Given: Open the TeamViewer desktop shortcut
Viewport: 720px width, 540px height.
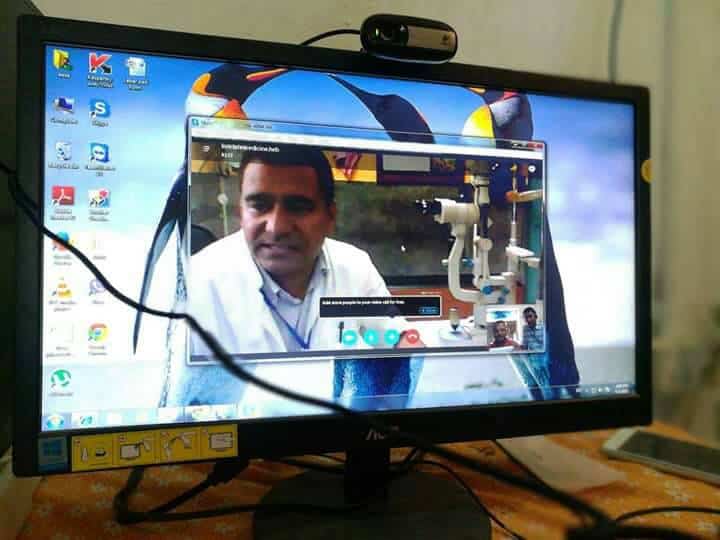Looking at the screenshot, I should coord(99,154).
